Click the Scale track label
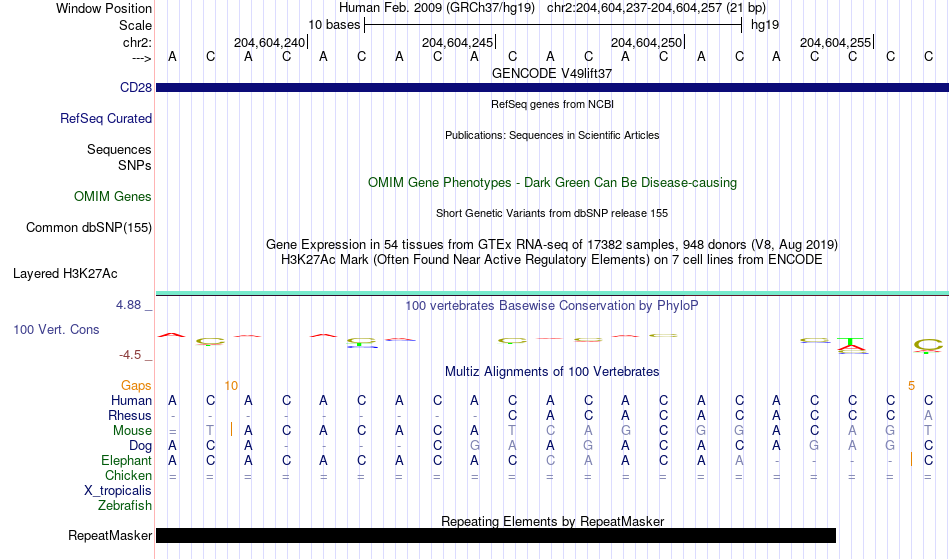The image size is (950, 559). (135, 25)
